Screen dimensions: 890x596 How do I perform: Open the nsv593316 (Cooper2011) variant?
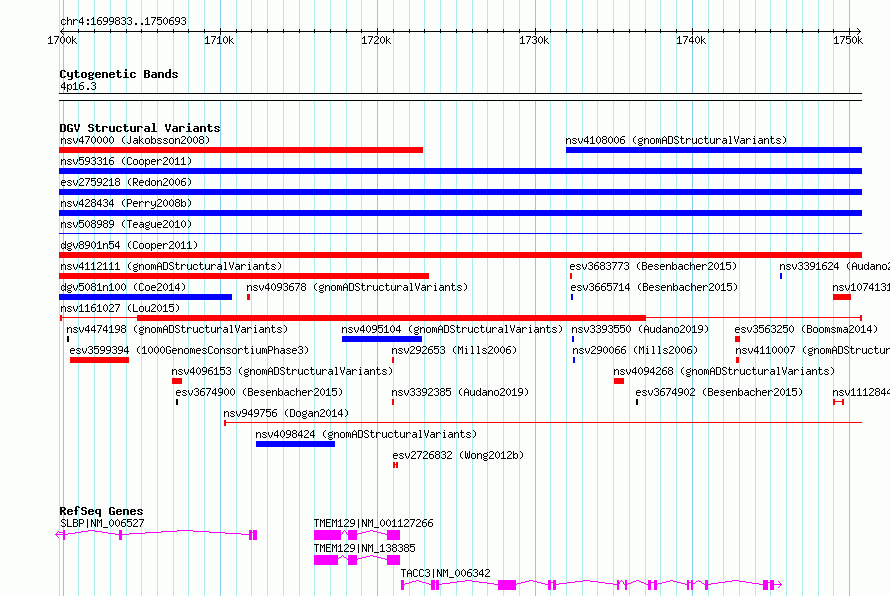click(126, 161)
